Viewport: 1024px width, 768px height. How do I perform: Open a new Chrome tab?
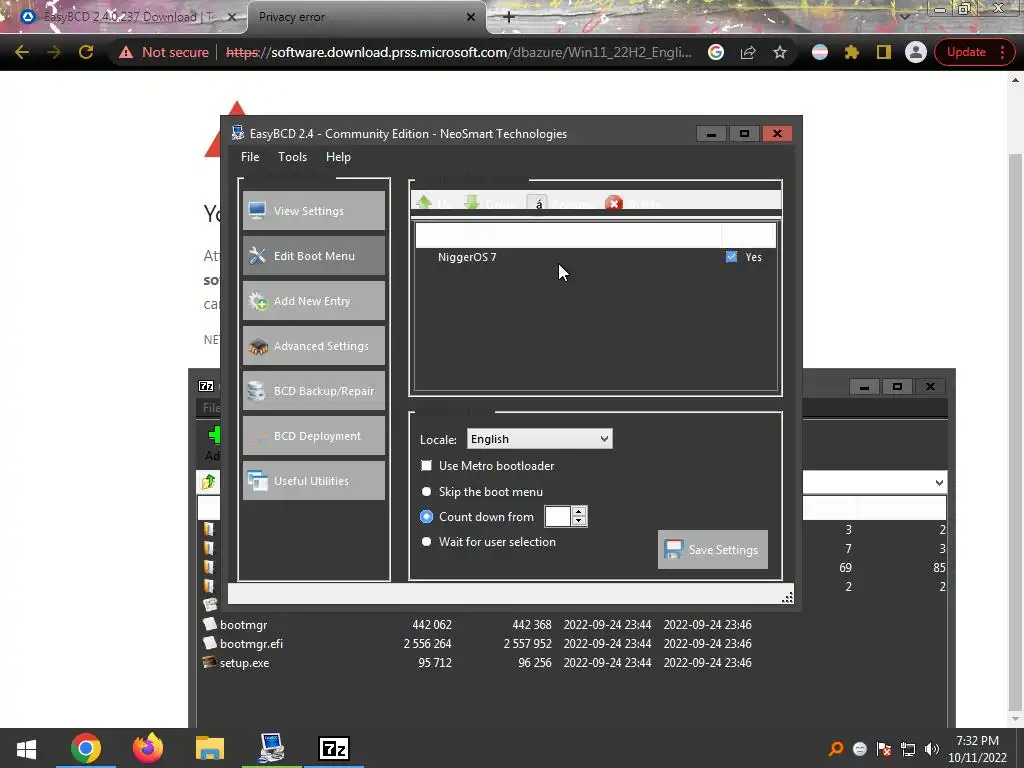click(x=509, y=17)
